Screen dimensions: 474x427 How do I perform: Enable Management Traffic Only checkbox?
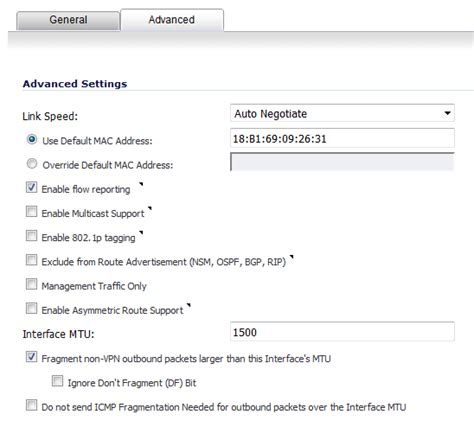click(31, 284)
